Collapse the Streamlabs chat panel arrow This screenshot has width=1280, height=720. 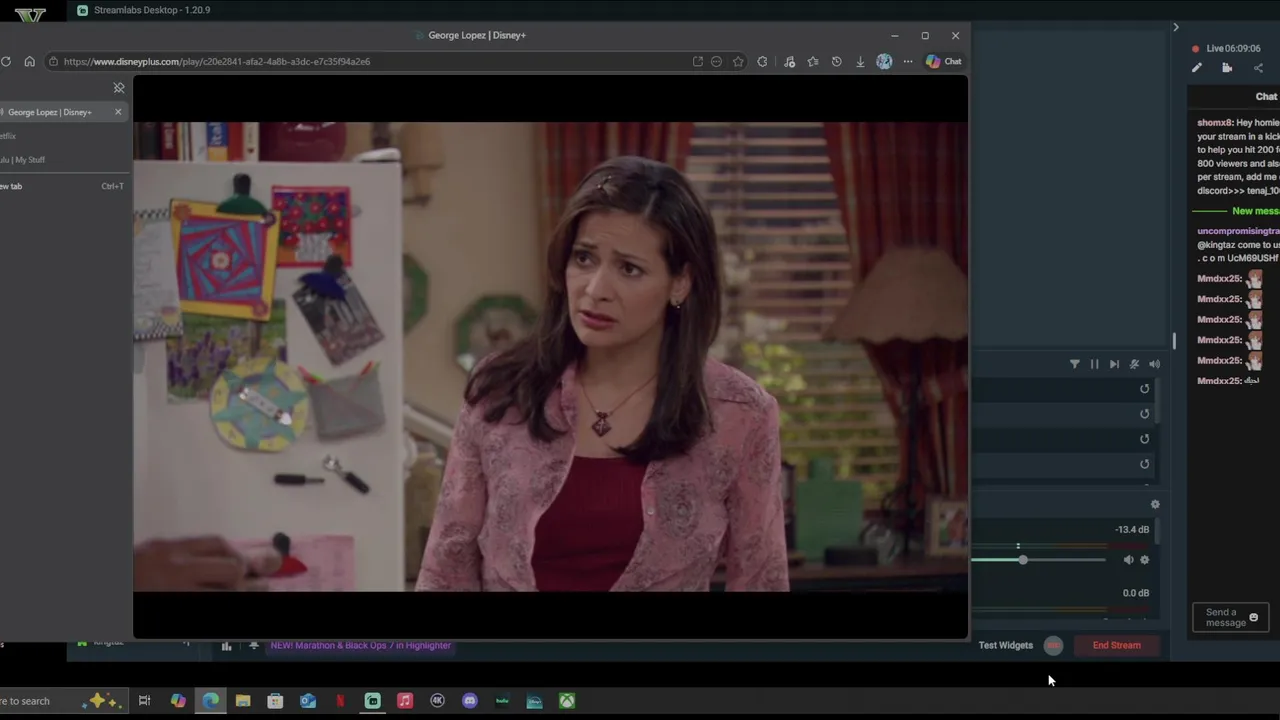click(x=1176, y=27)
